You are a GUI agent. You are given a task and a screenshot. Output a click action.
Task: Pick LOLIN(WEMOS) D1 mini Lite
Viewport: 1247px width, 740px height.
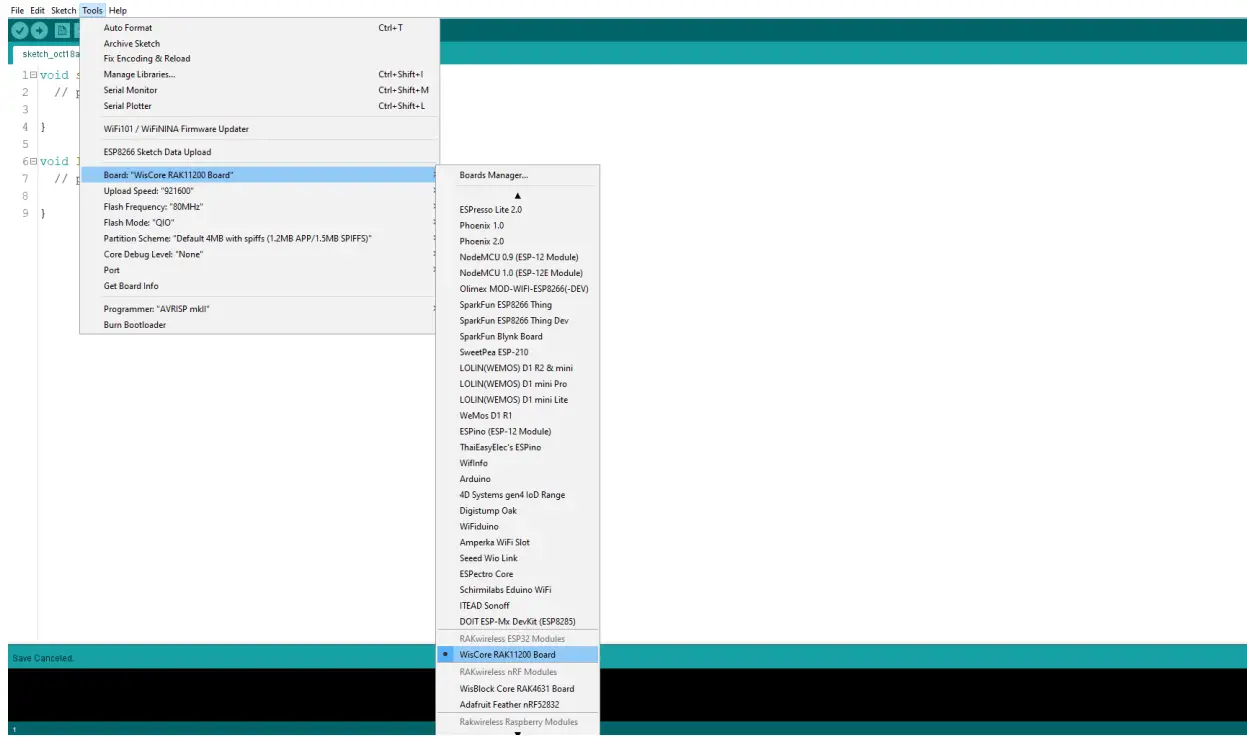pos(518,400)
